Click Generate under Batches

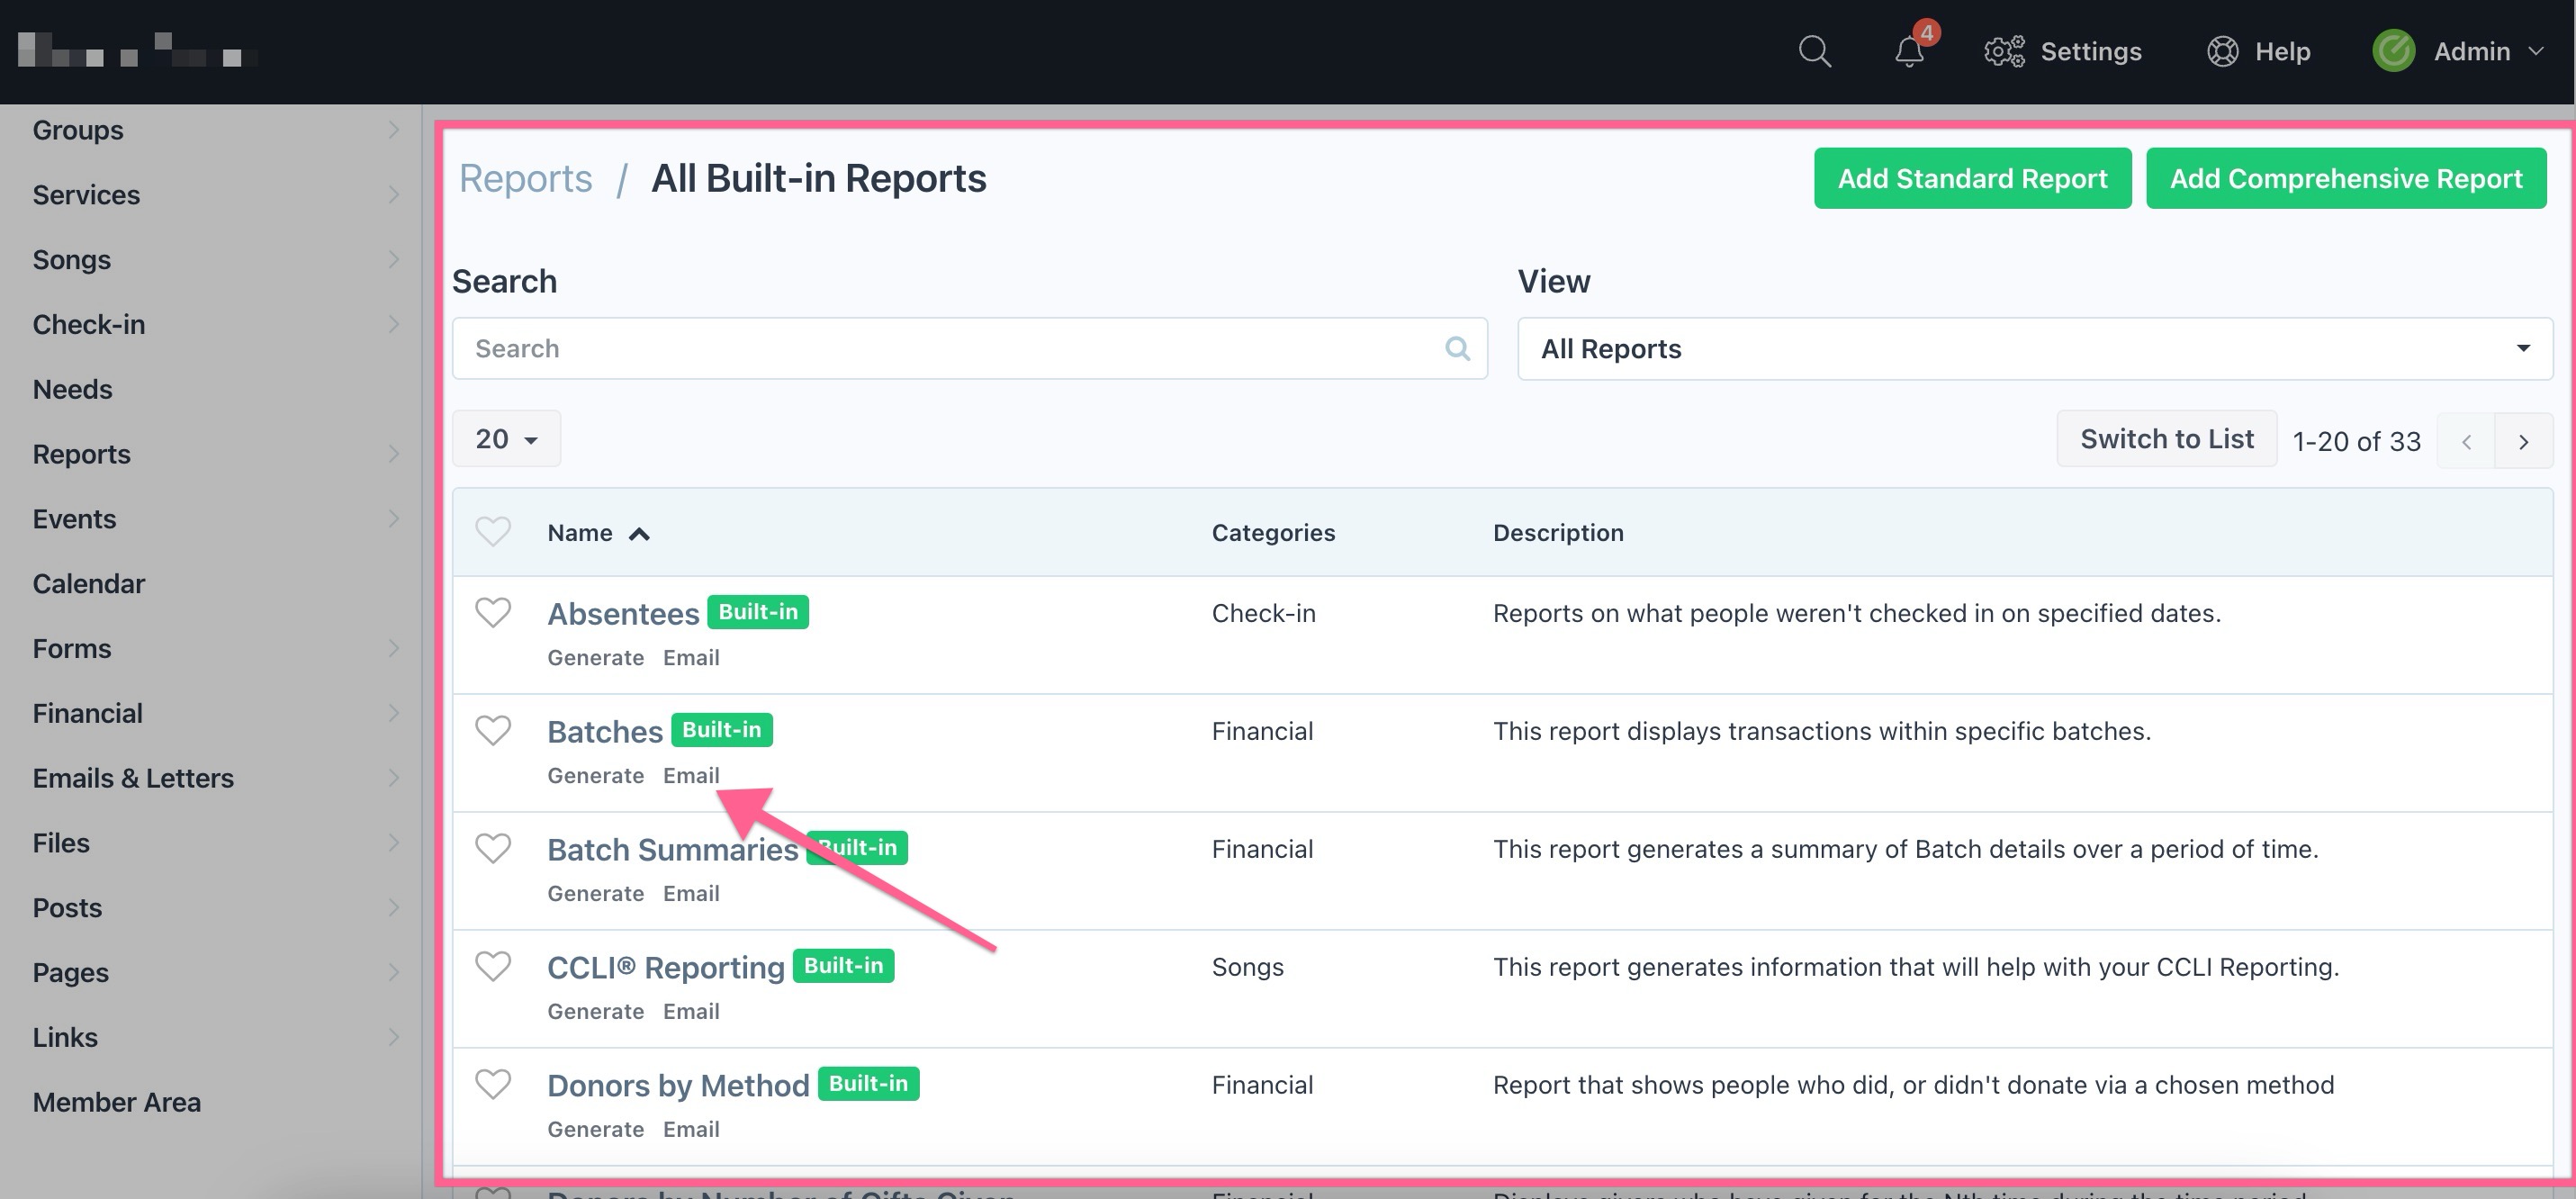coord(595,775)
